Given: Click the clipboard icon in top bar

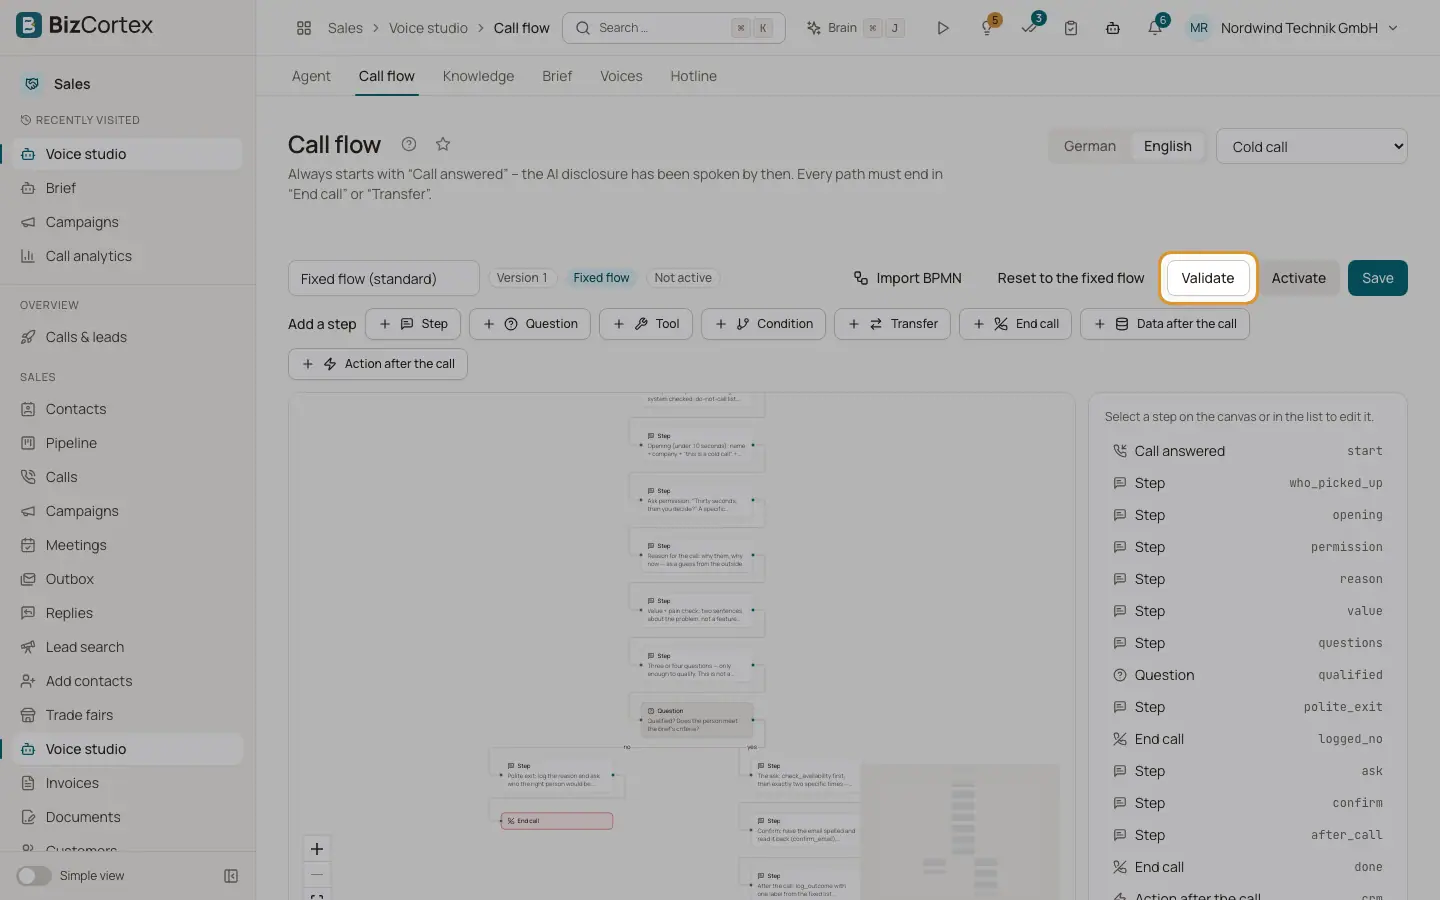Looking at the screenshot, I should pos(1071,28).
